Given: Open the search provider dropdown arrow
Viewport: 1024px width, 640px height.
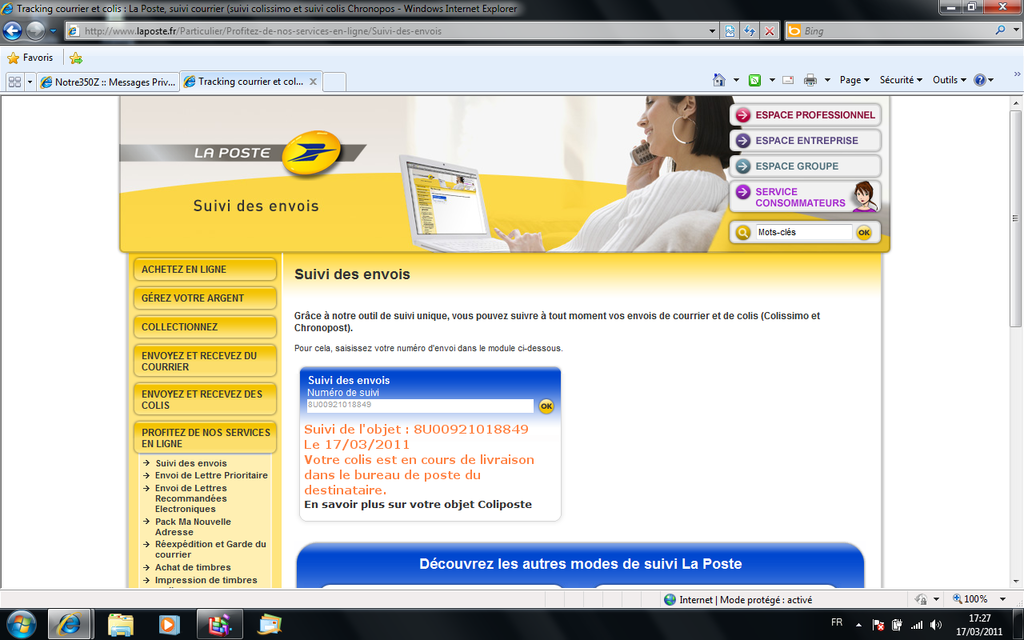Looking at the screenshot, I should 1015,31.
